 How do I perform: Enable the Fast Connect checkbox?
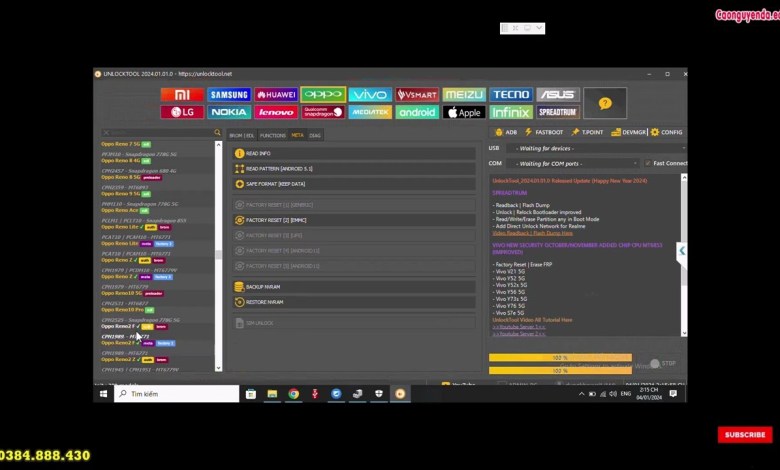point(646,163)
